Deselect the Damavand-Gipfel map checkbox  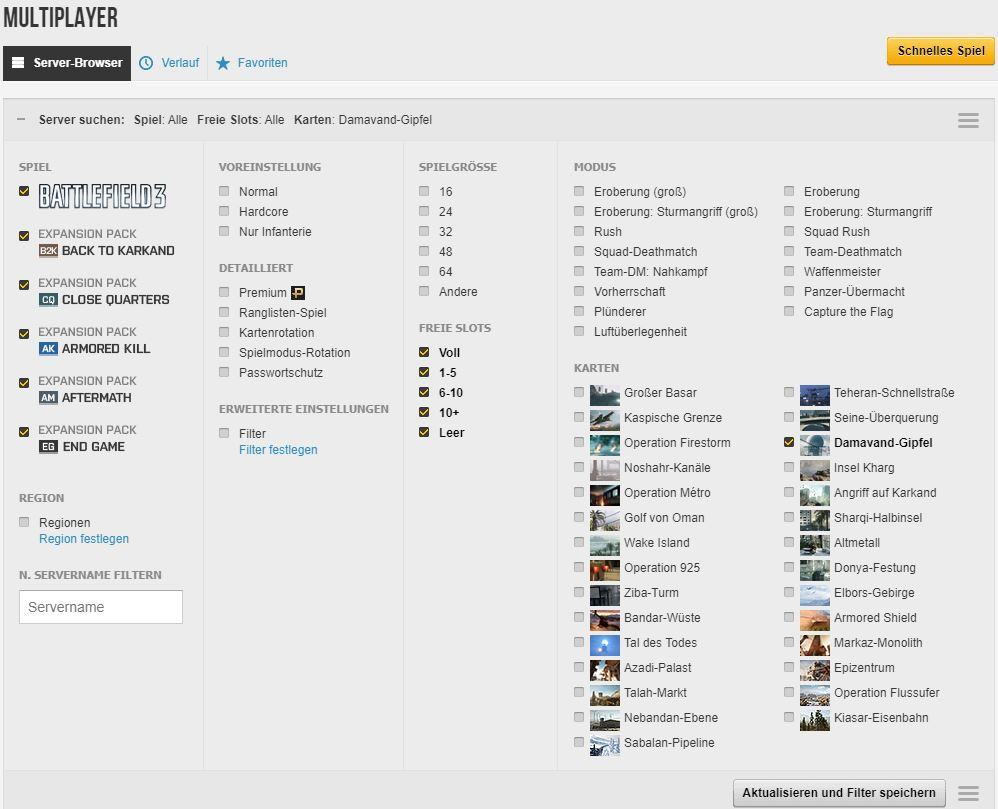tap(789, 442)
